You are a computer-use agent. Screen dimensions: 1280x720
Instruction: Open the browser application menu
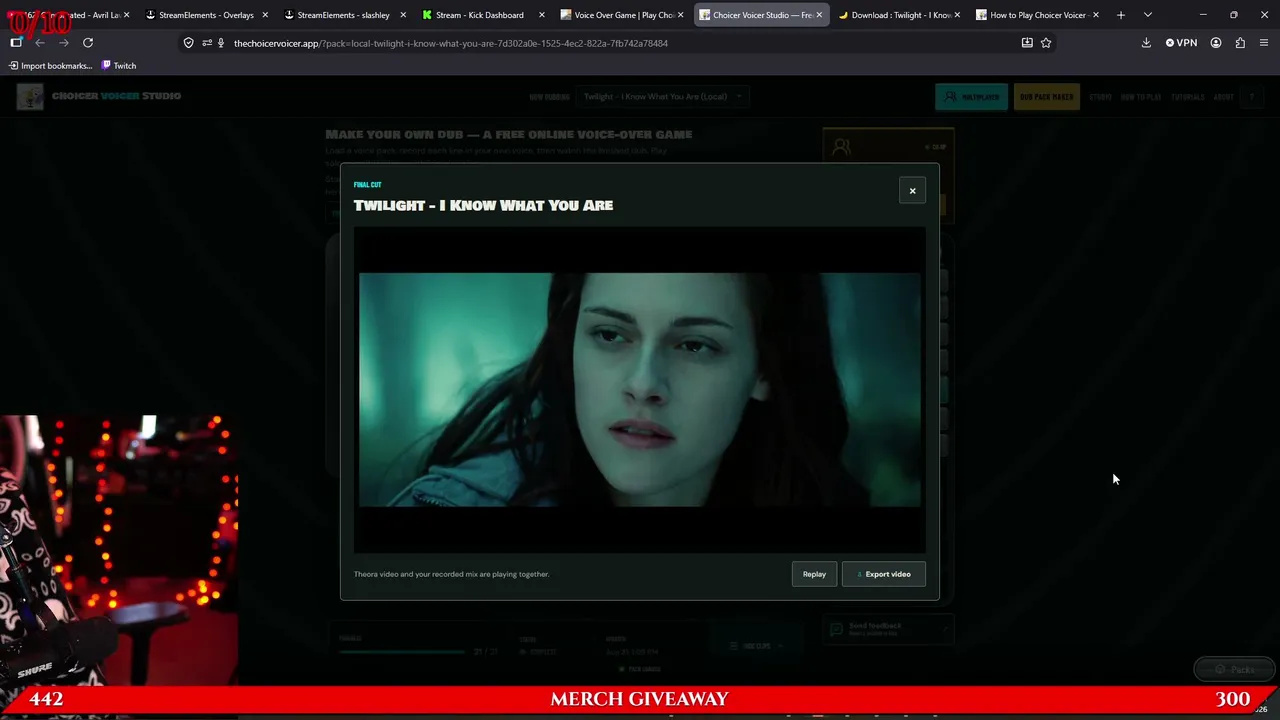coord(1264,43)
